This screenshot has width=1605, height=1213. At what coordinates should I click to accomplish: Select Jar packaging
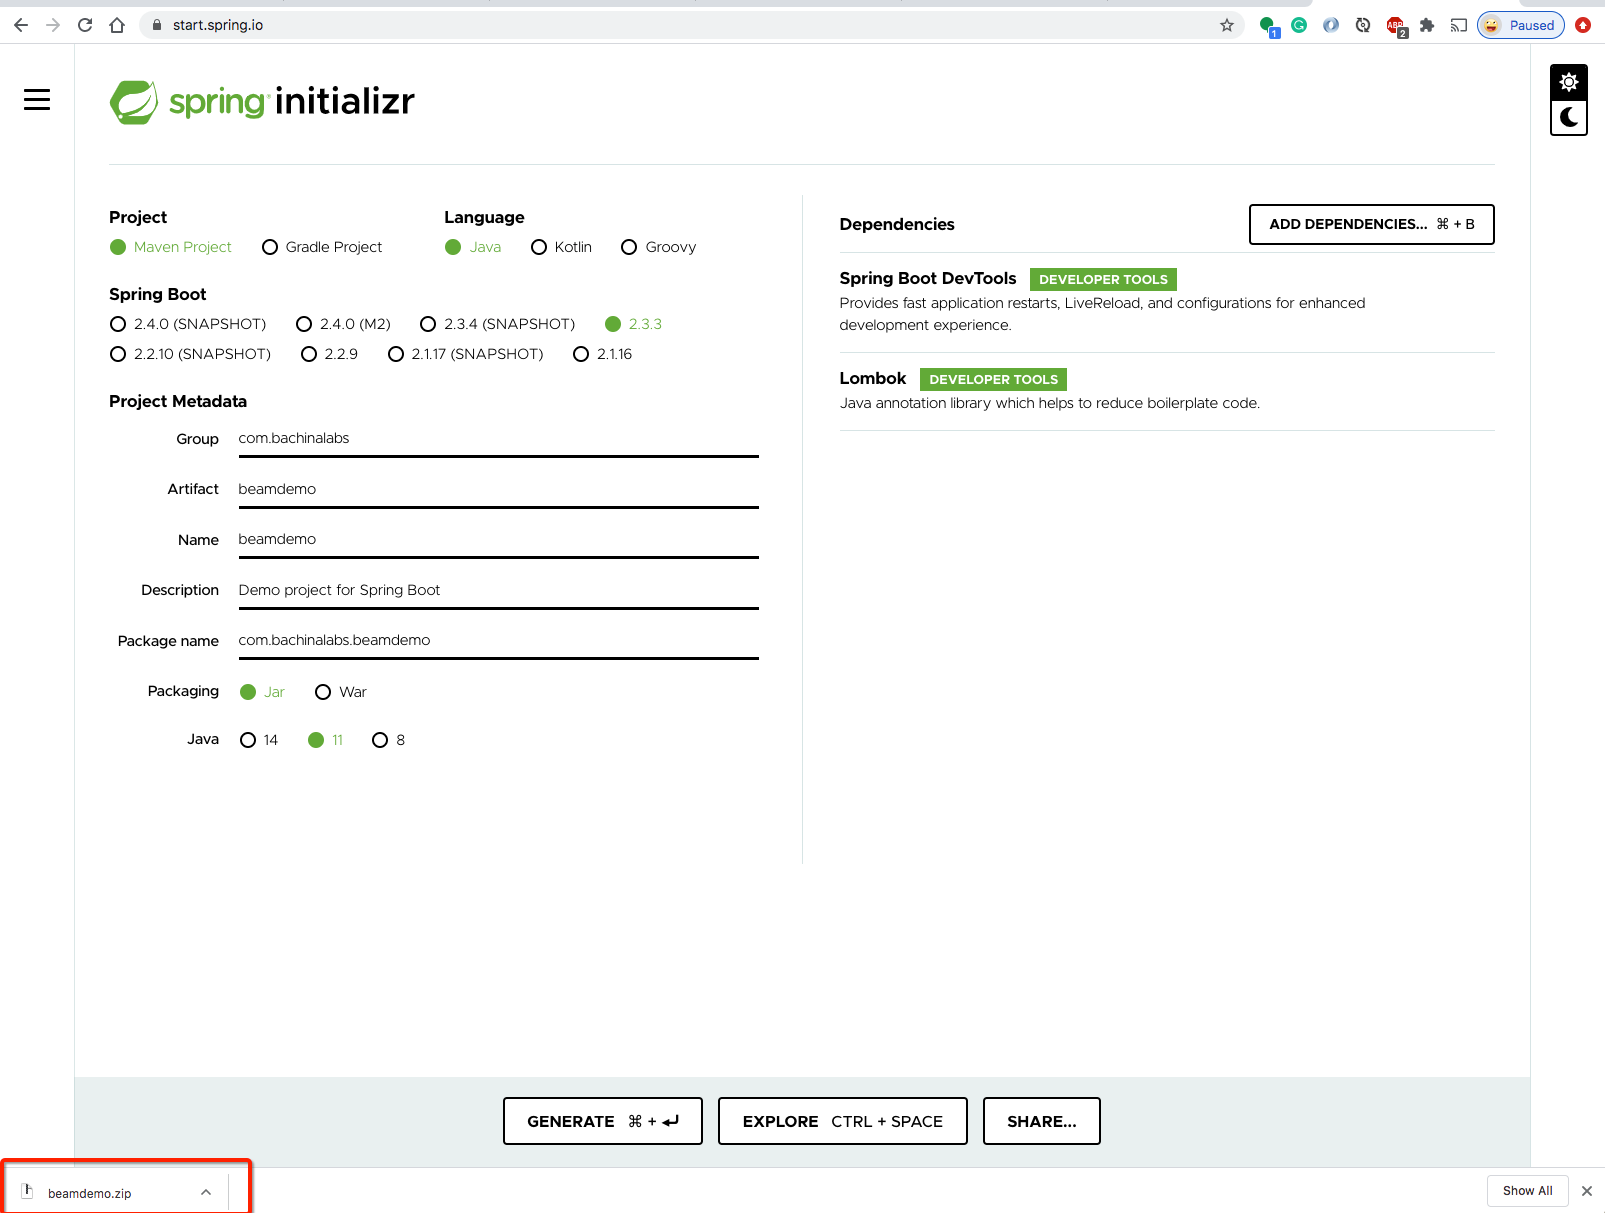262,692
